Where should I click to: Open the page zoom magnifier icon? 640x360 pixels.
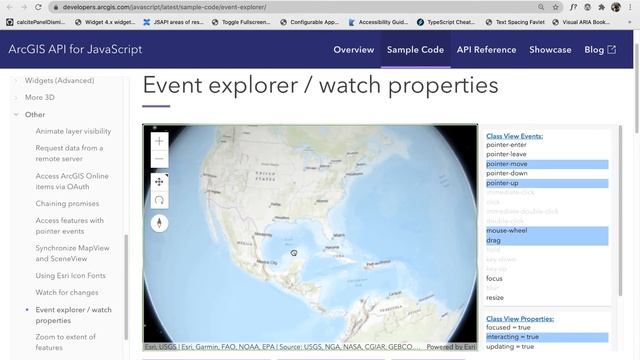click(x=541, y=7)
